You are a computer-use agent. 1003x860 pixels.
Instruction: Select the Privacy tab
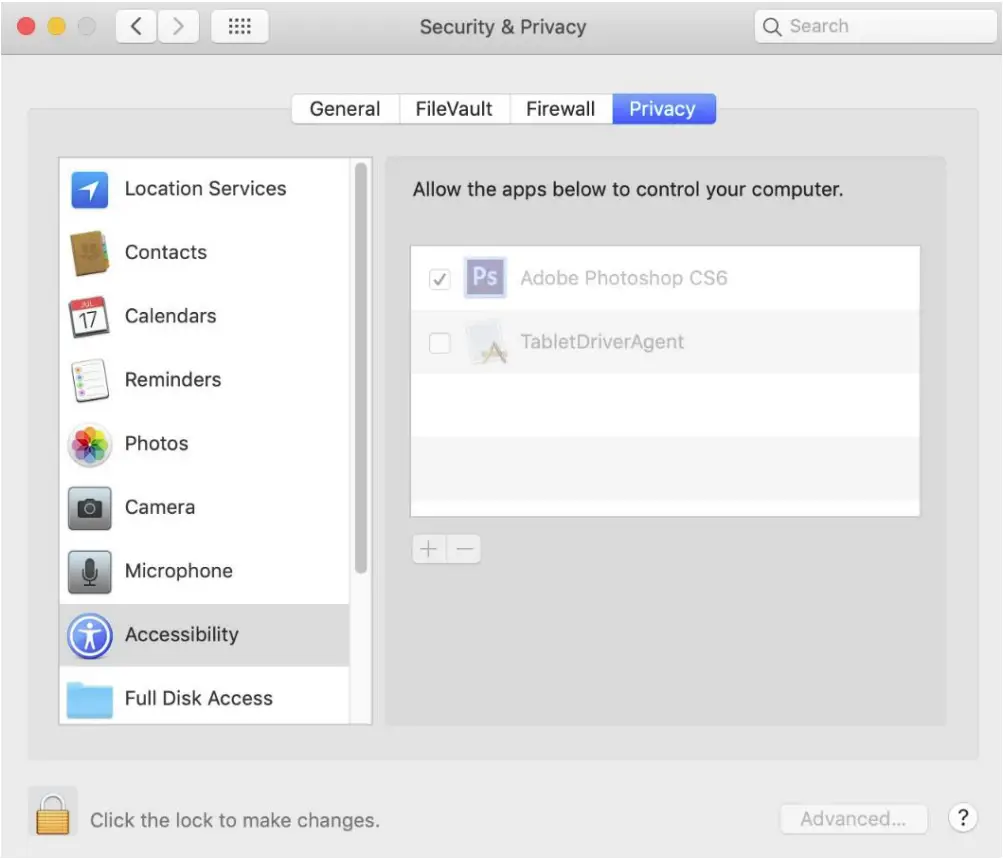[663, 109]
